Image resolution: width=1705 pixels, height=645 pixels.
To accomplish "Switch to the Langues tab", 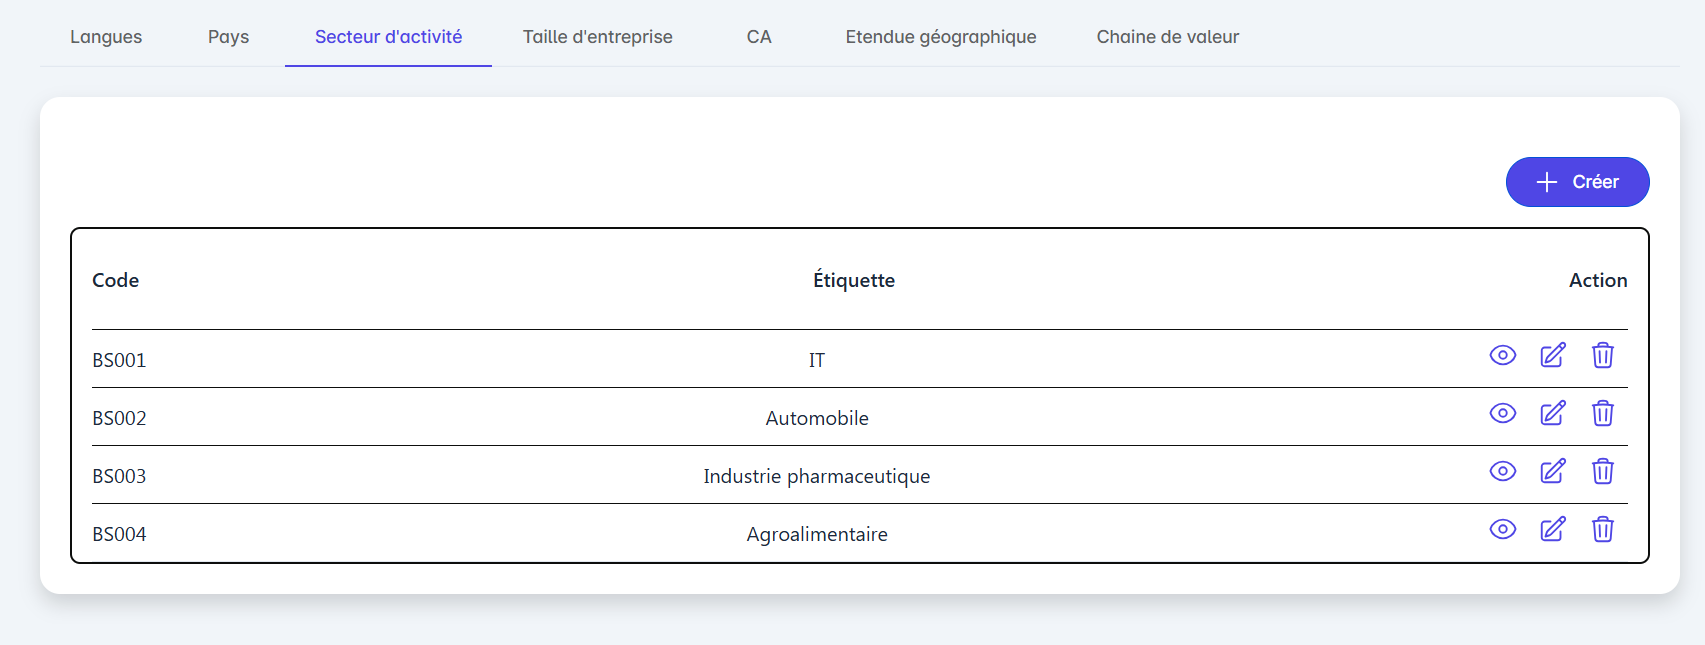I will pos(106,37).
